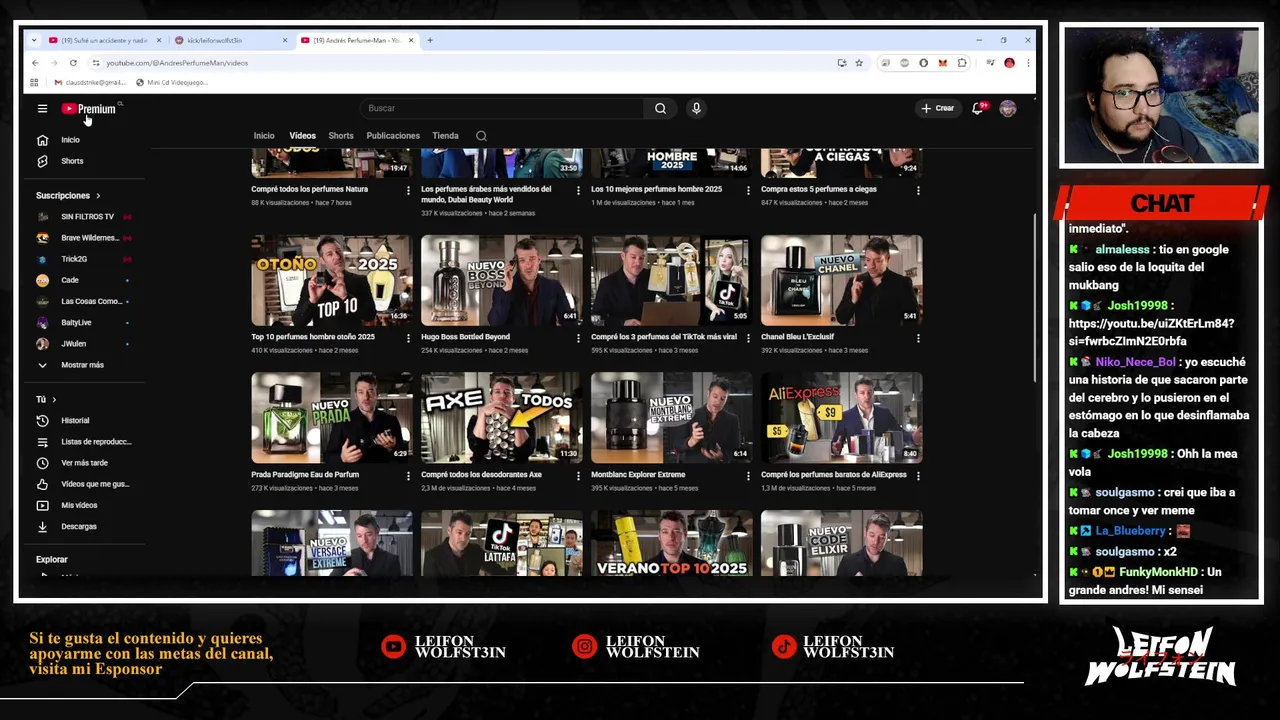
Task: Click the YouTube Premium logo
Action: (x=89, y=108)
